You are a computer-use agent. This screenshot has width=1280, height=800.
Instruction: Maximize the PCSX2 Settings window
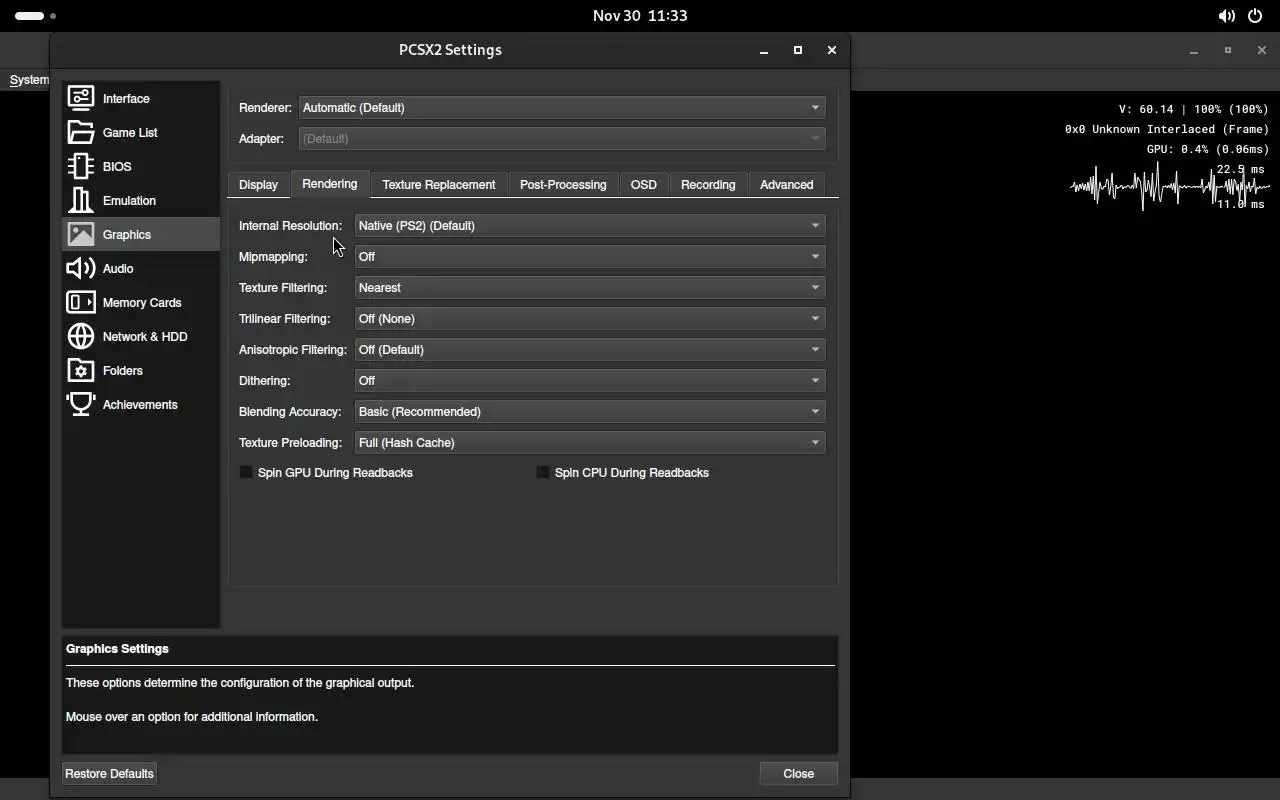797,50
